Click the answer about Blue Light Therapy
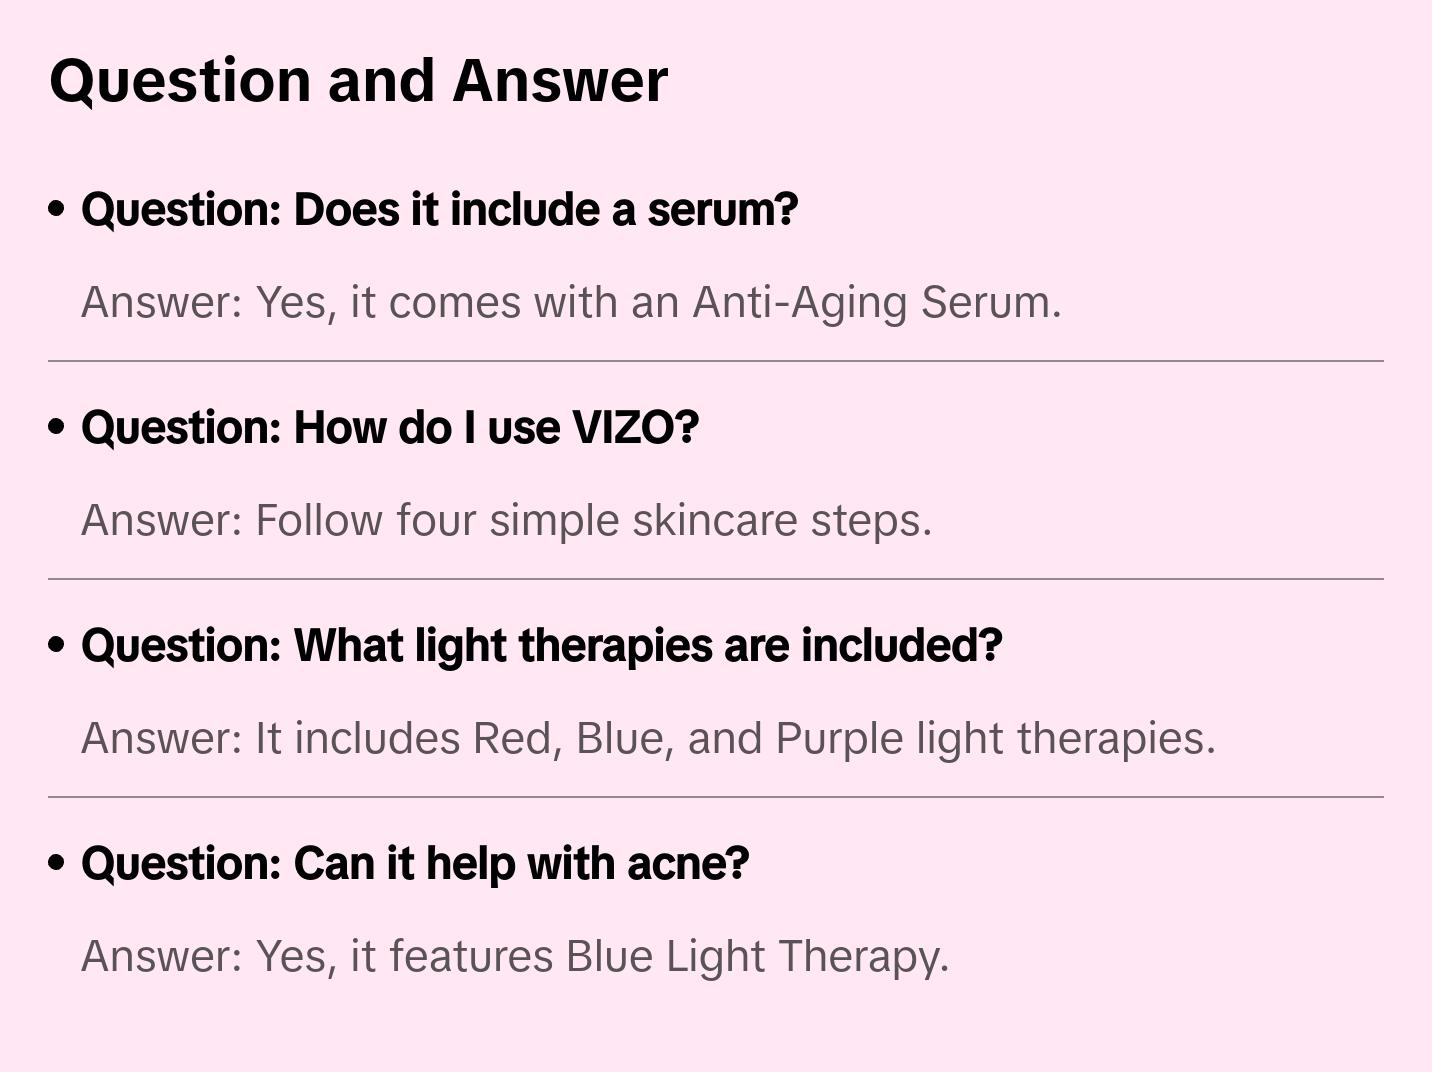This screenshot has width=1432, height=1072. point(514,956)
